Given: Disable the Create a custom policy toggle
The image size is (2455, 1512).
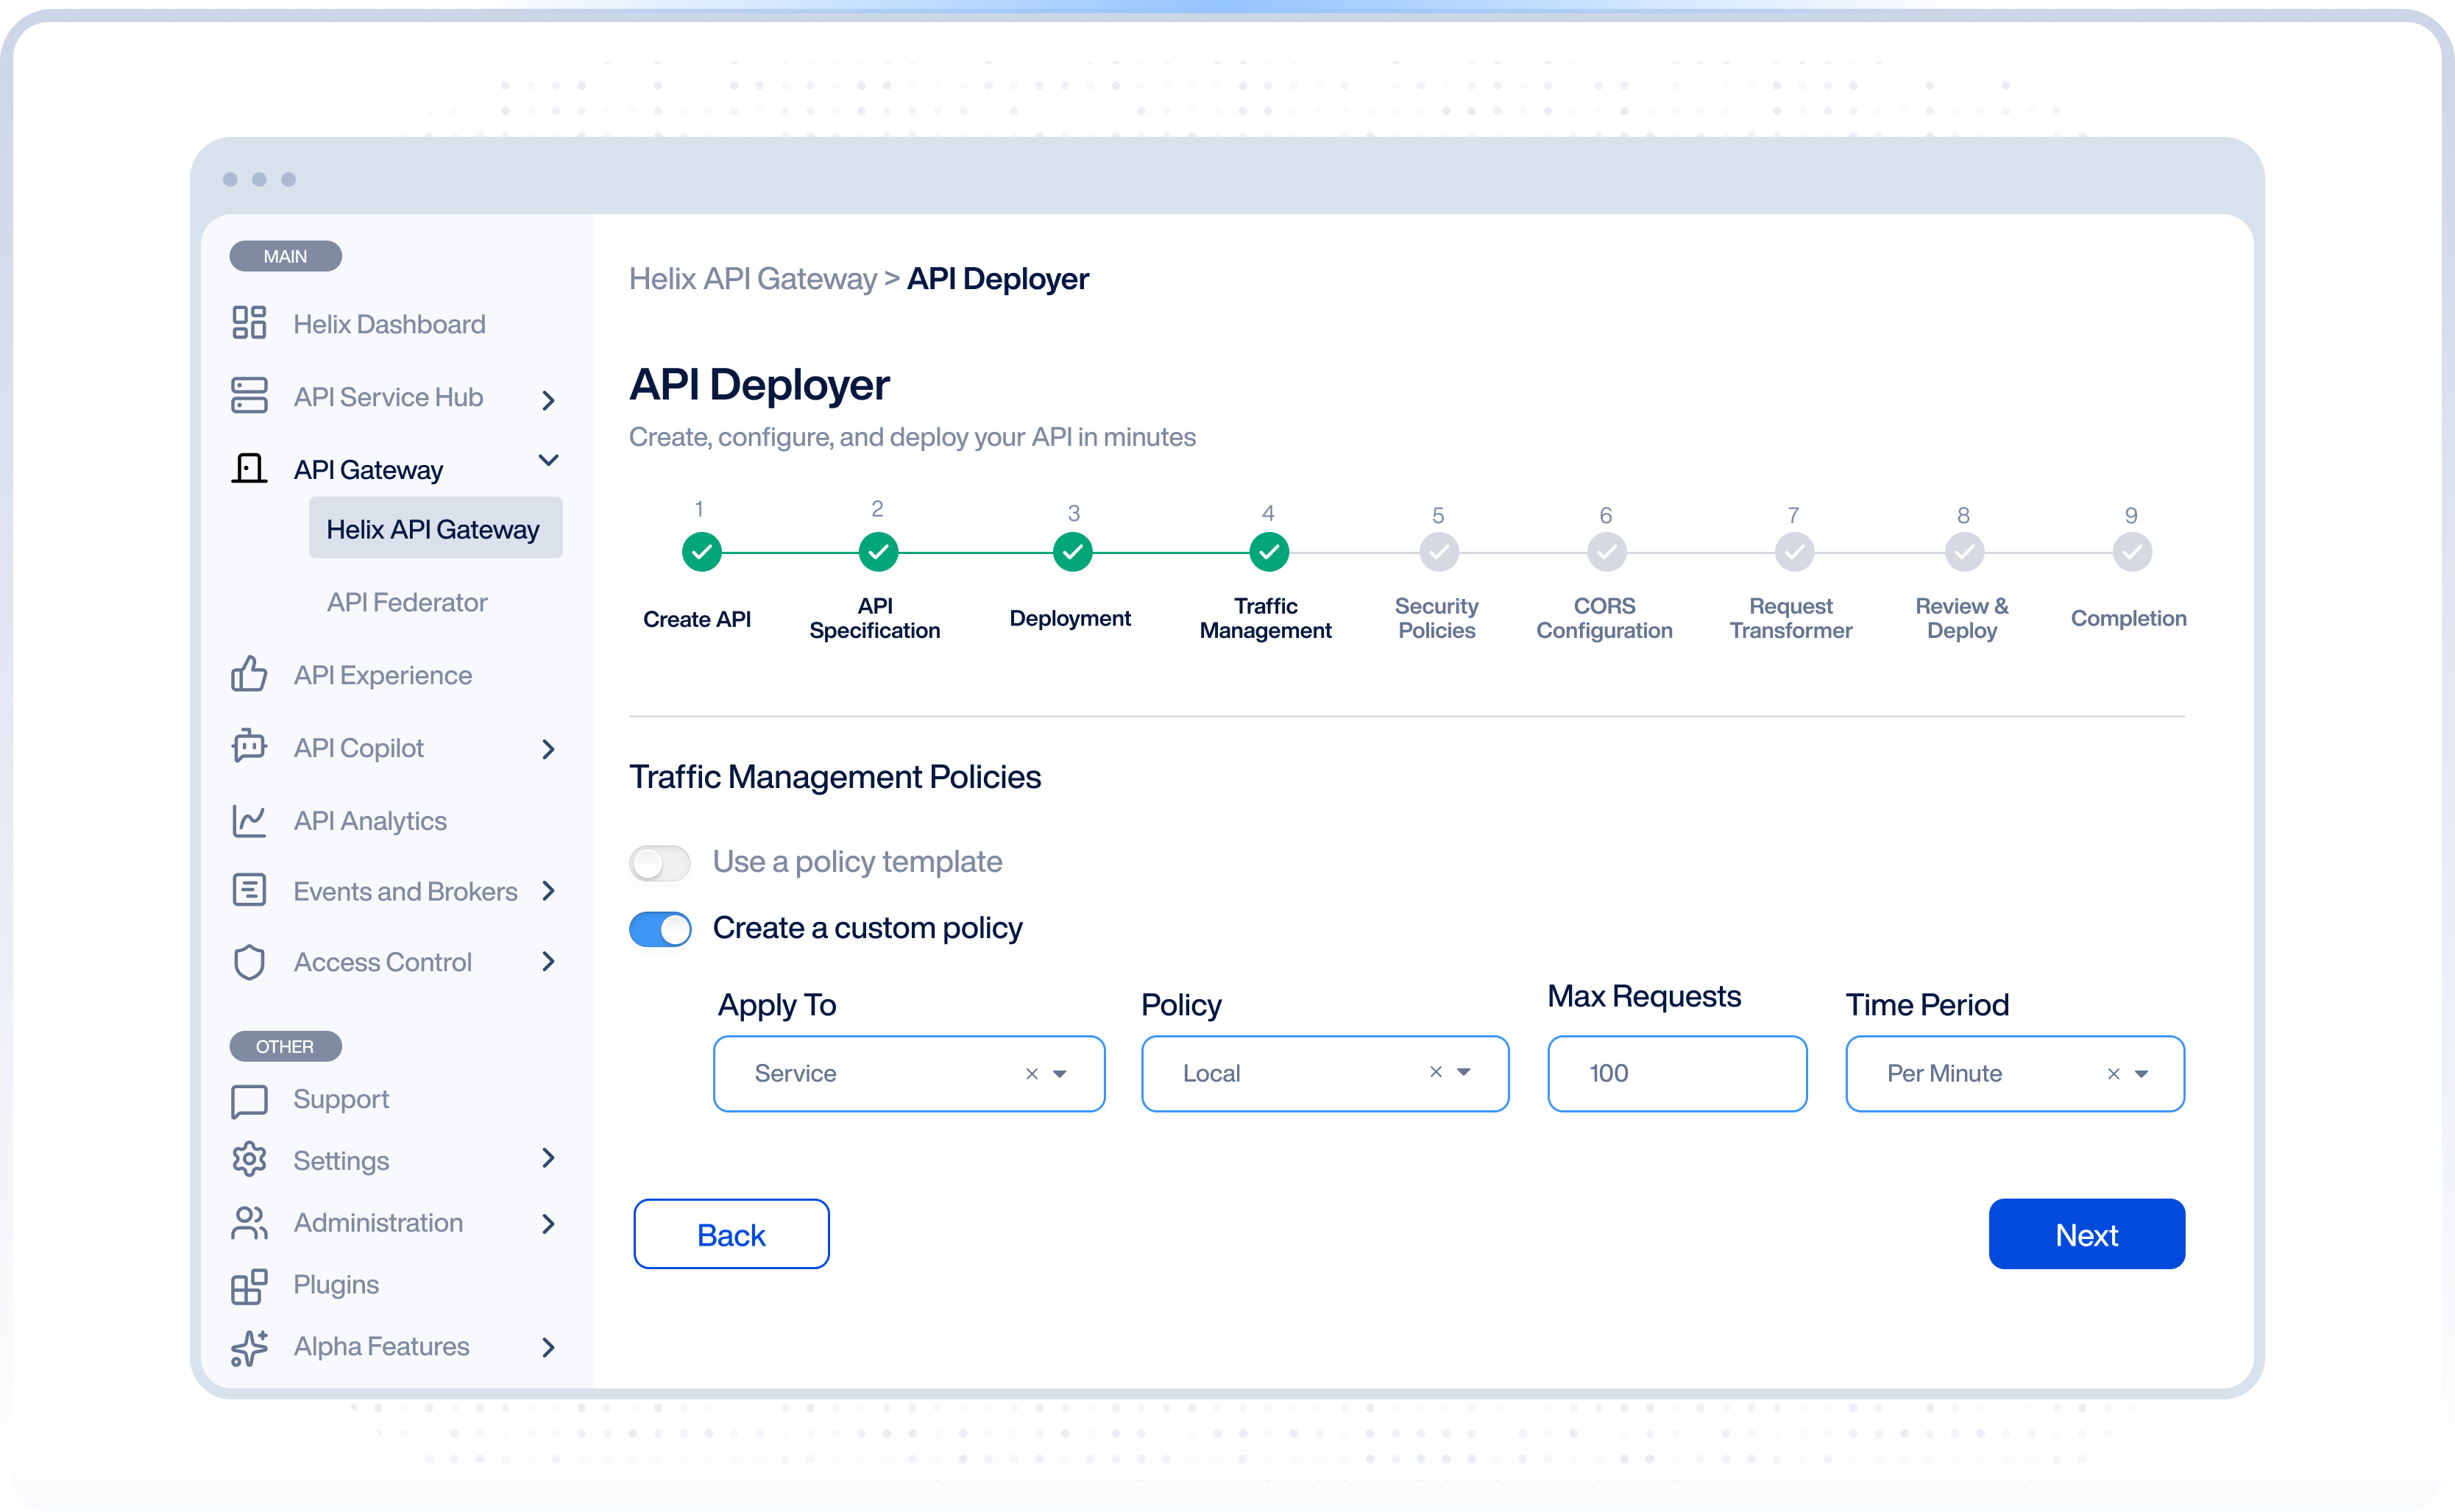Looking at the screenshot, I should [x=660, y=929].
